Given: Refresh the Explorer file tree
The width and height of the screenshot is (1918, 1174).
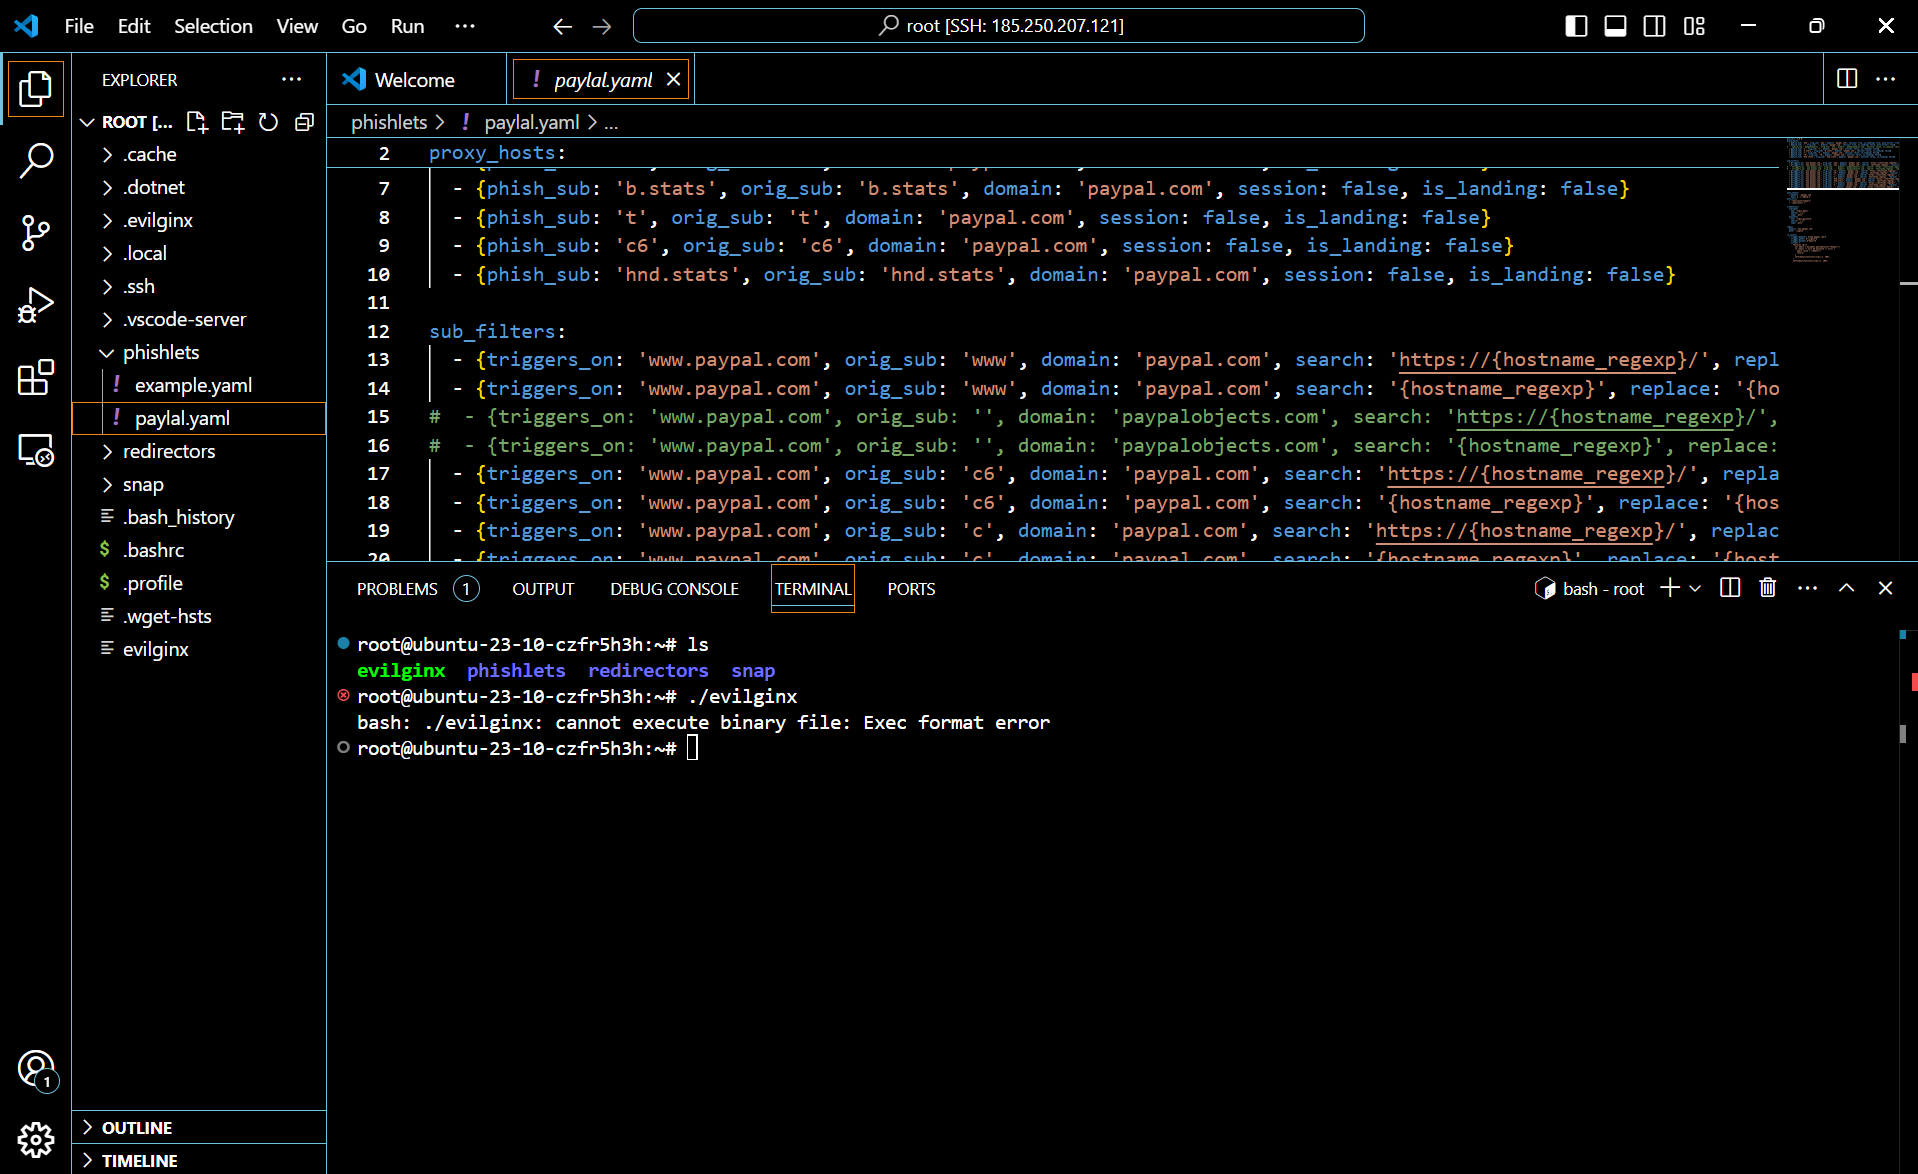Looking at the screenshot, I should point(268,122).
